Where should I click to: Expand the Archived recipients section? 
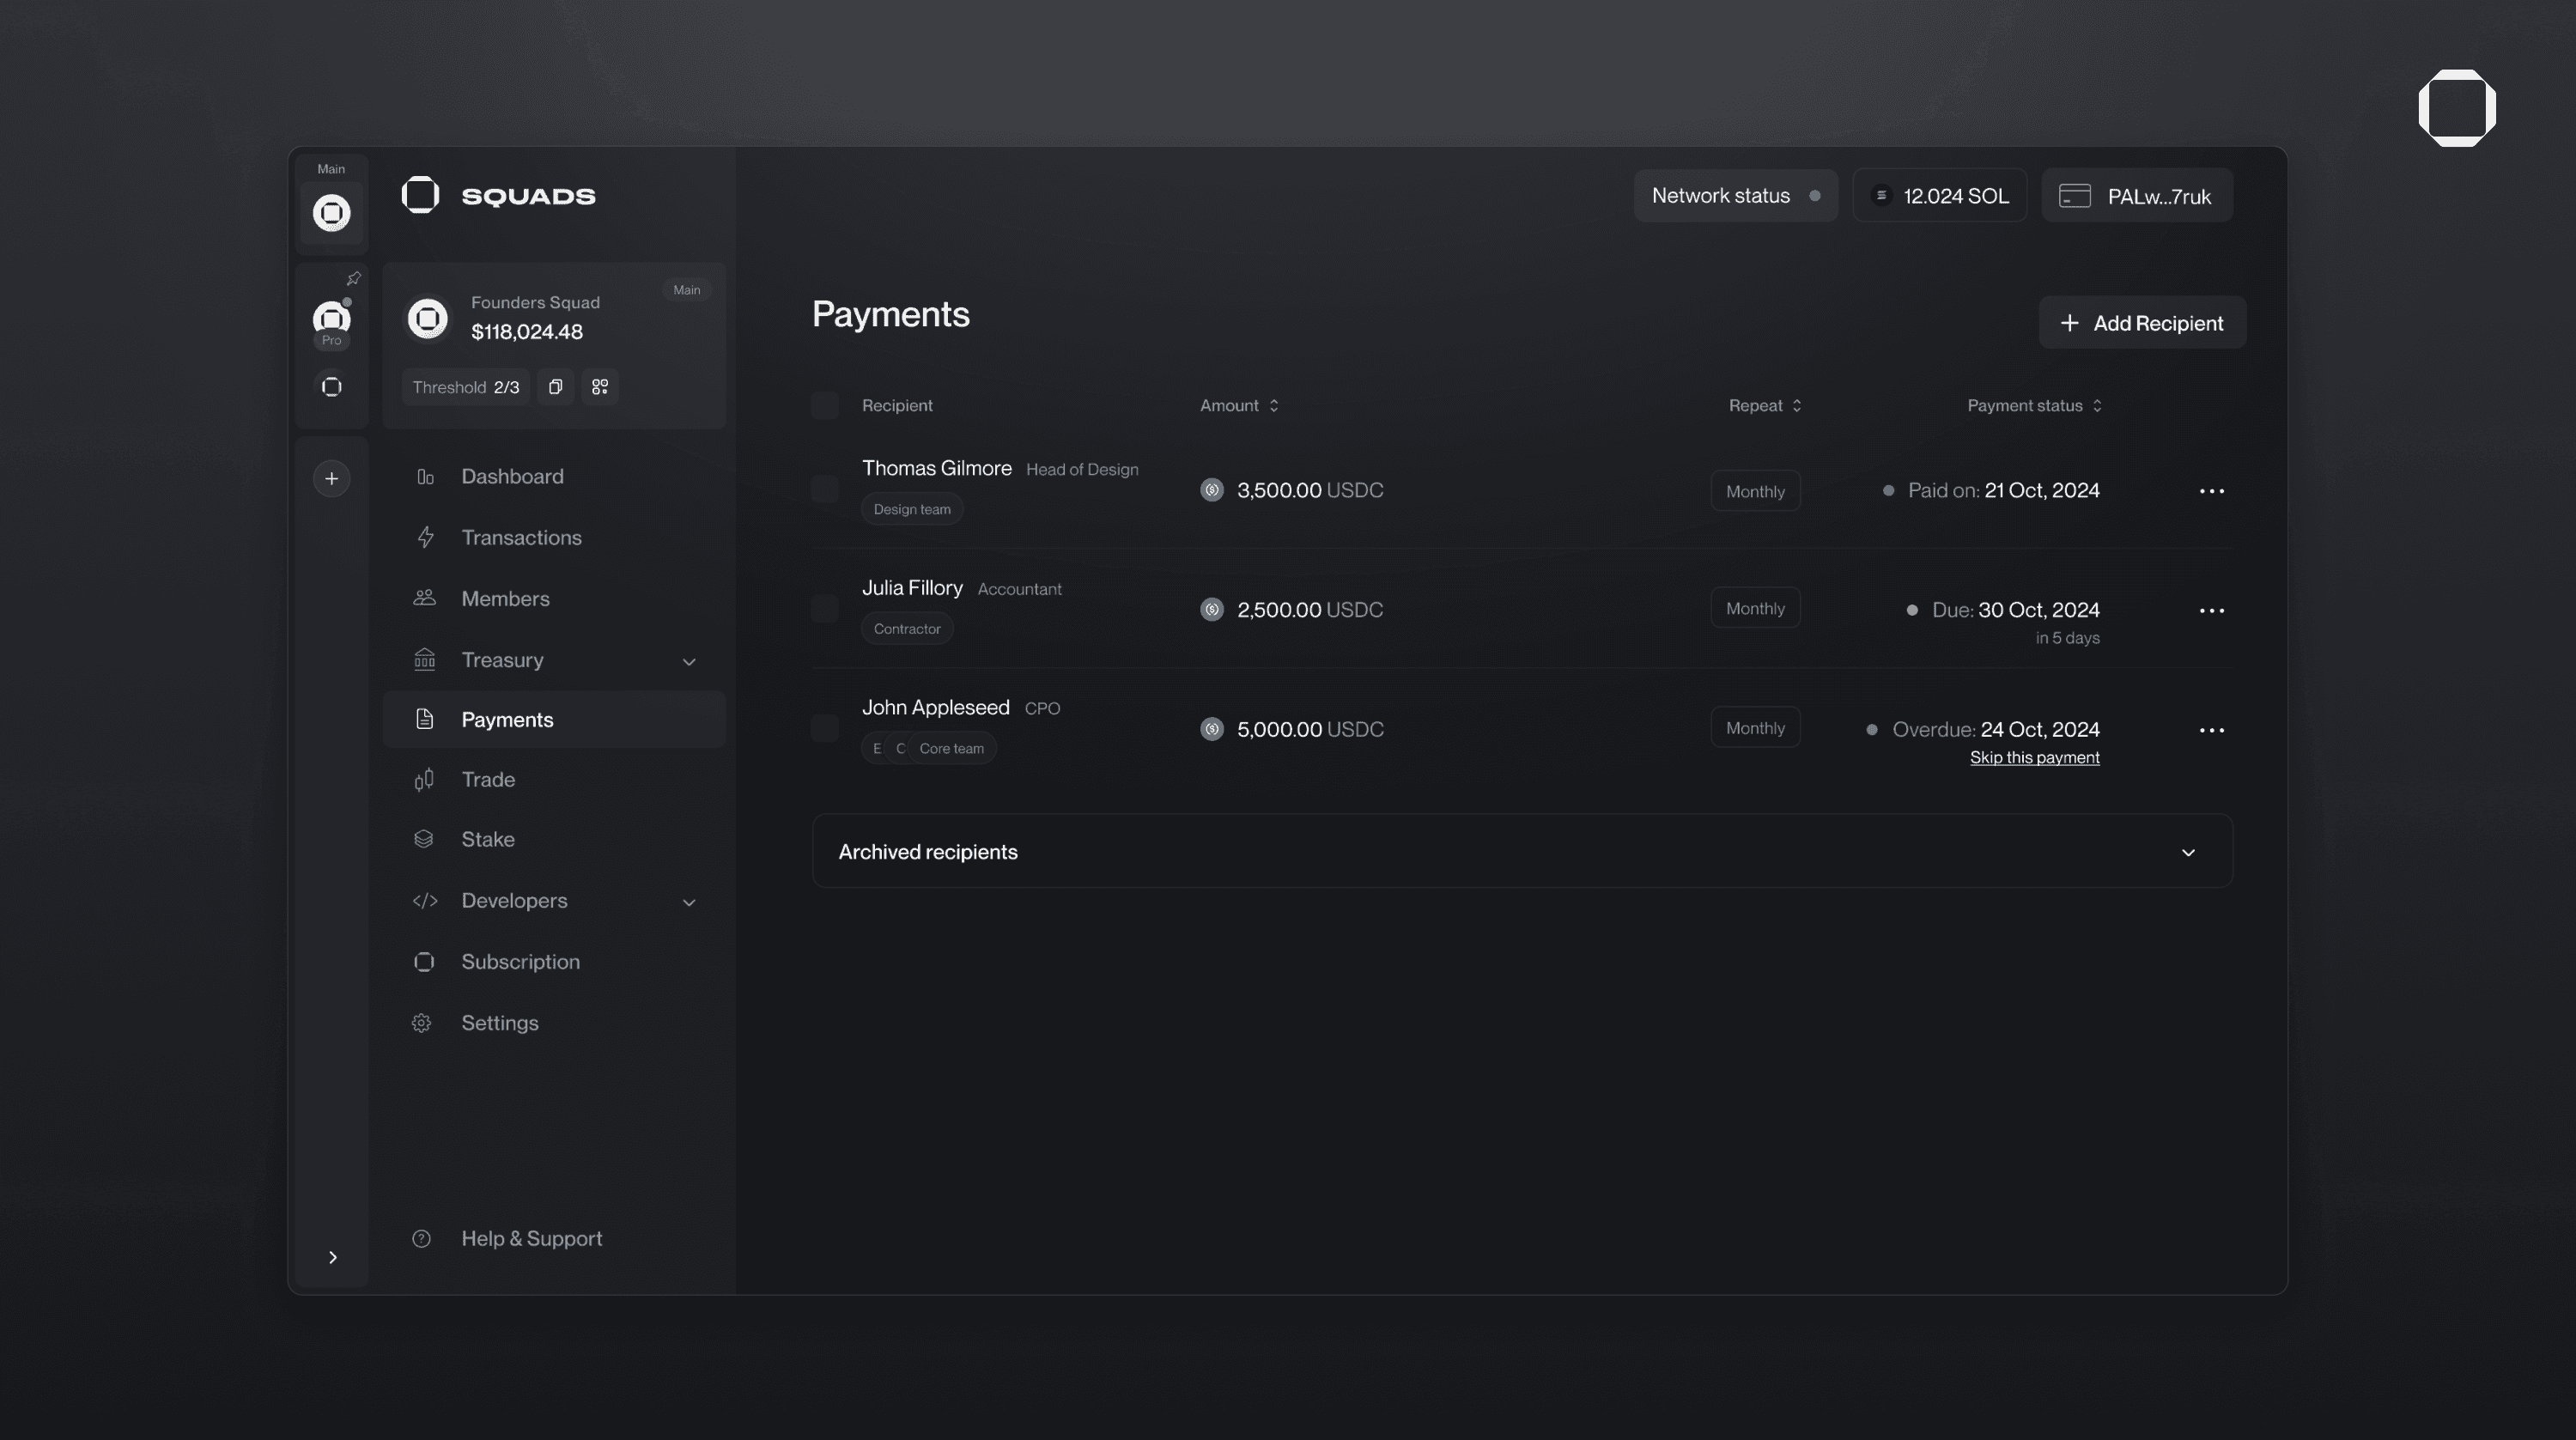pos(2188,851)
